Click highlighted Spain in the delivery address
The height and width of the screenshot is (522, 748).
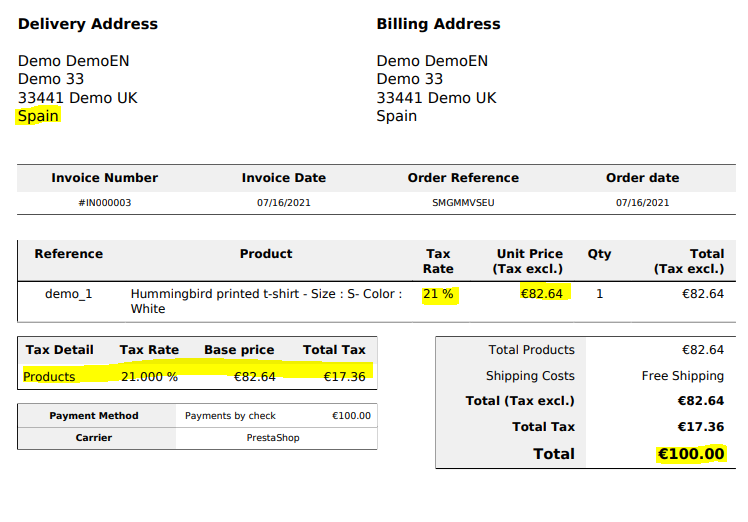coord(39,116)
